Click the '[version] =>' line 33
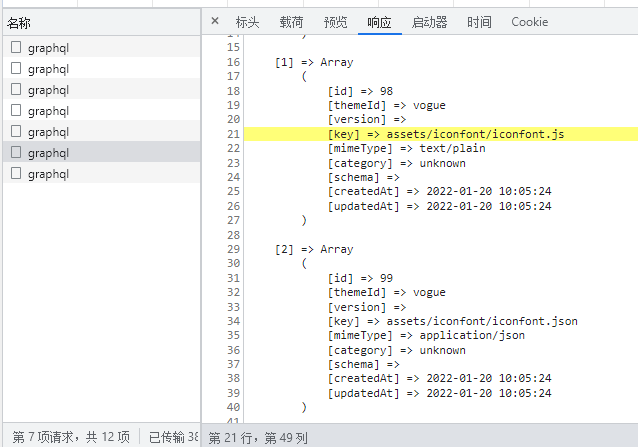The image size is (638, 447). [x=367, y=307]
